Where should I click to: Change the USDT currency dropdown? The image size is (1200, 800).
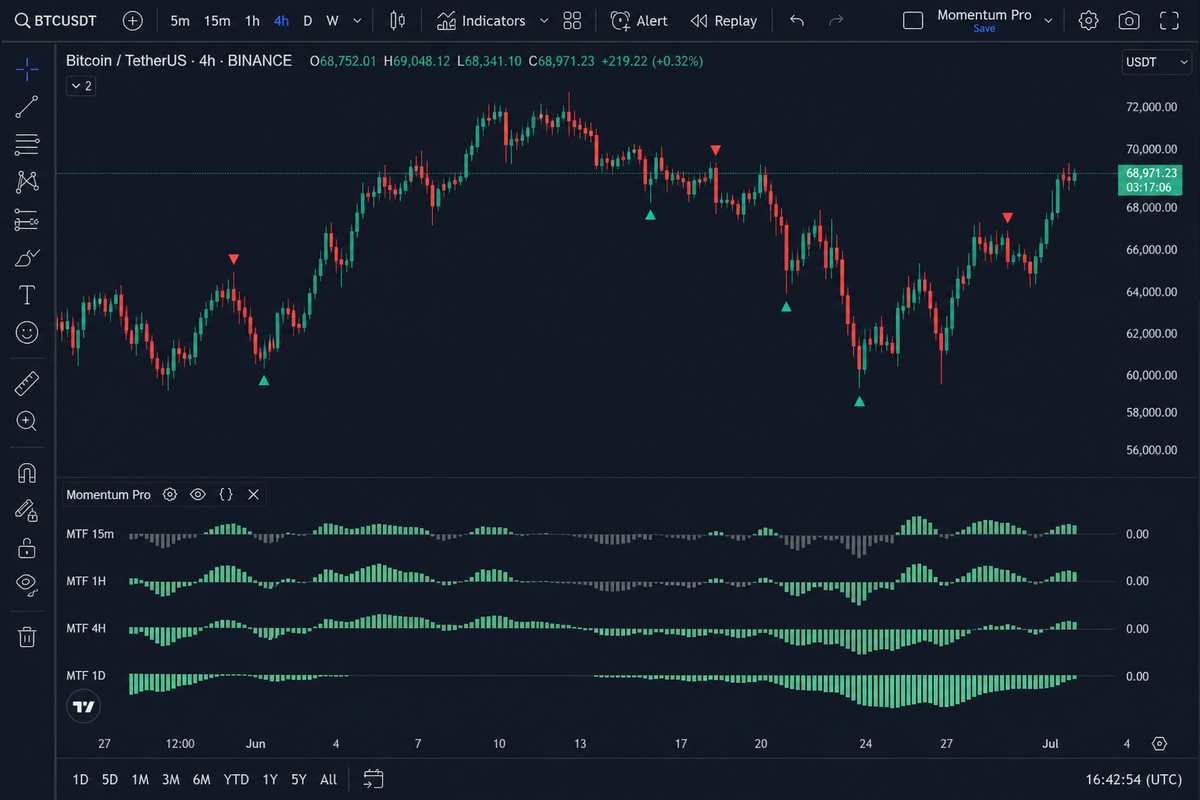tap(1157, 62)
